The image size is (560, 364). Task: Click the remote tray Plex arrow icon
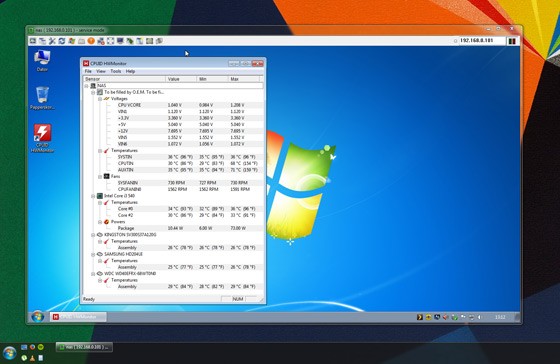[x=420, y=317]
